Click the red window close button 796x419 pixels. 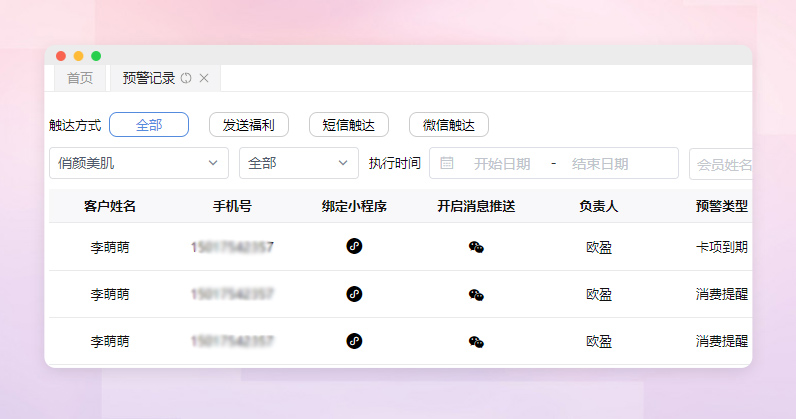pos(61,56)
